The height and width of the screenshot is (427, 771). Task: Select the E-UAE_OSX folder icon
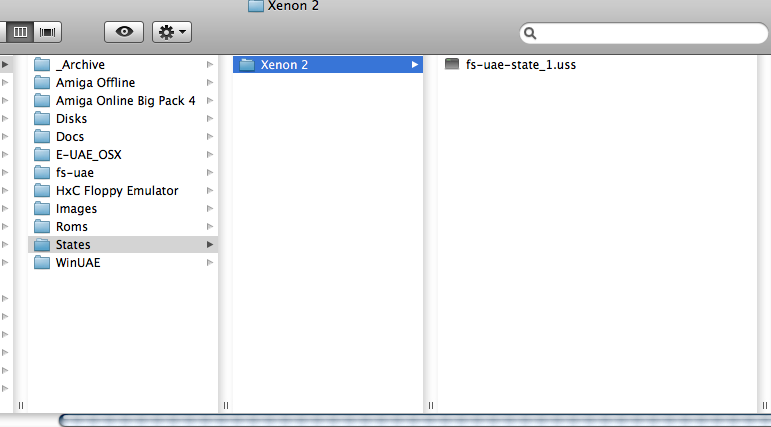coord(42,154)
